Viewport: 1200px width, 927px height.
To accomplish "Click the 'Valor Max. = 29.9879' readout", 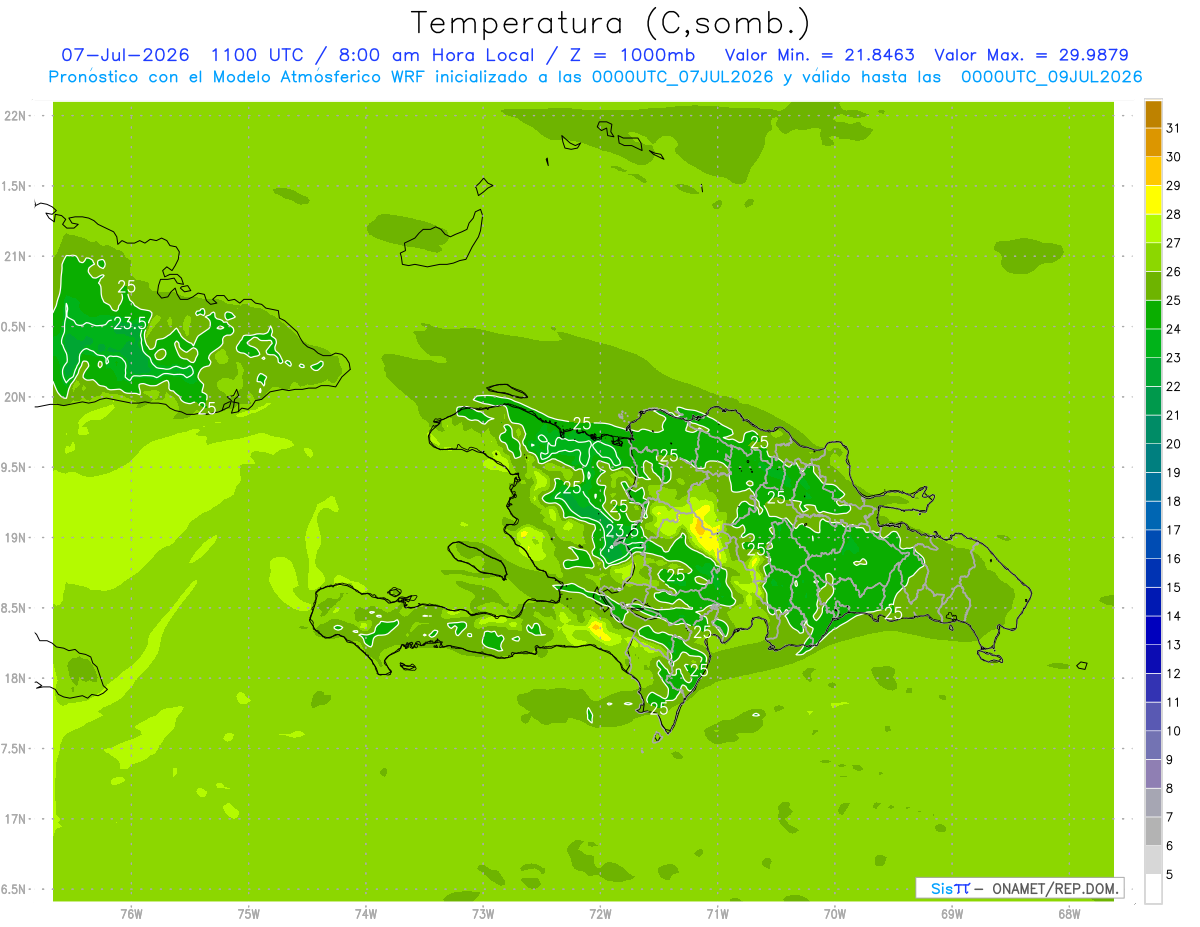I will tap(1031, 55).
